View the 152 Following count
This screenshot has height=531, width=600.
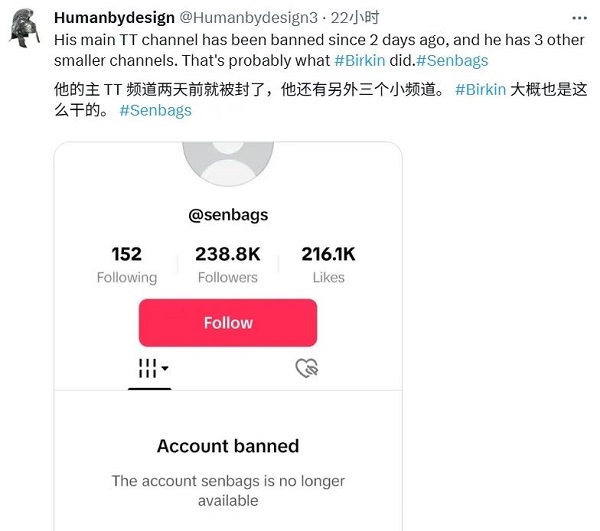tap(127, 264)
